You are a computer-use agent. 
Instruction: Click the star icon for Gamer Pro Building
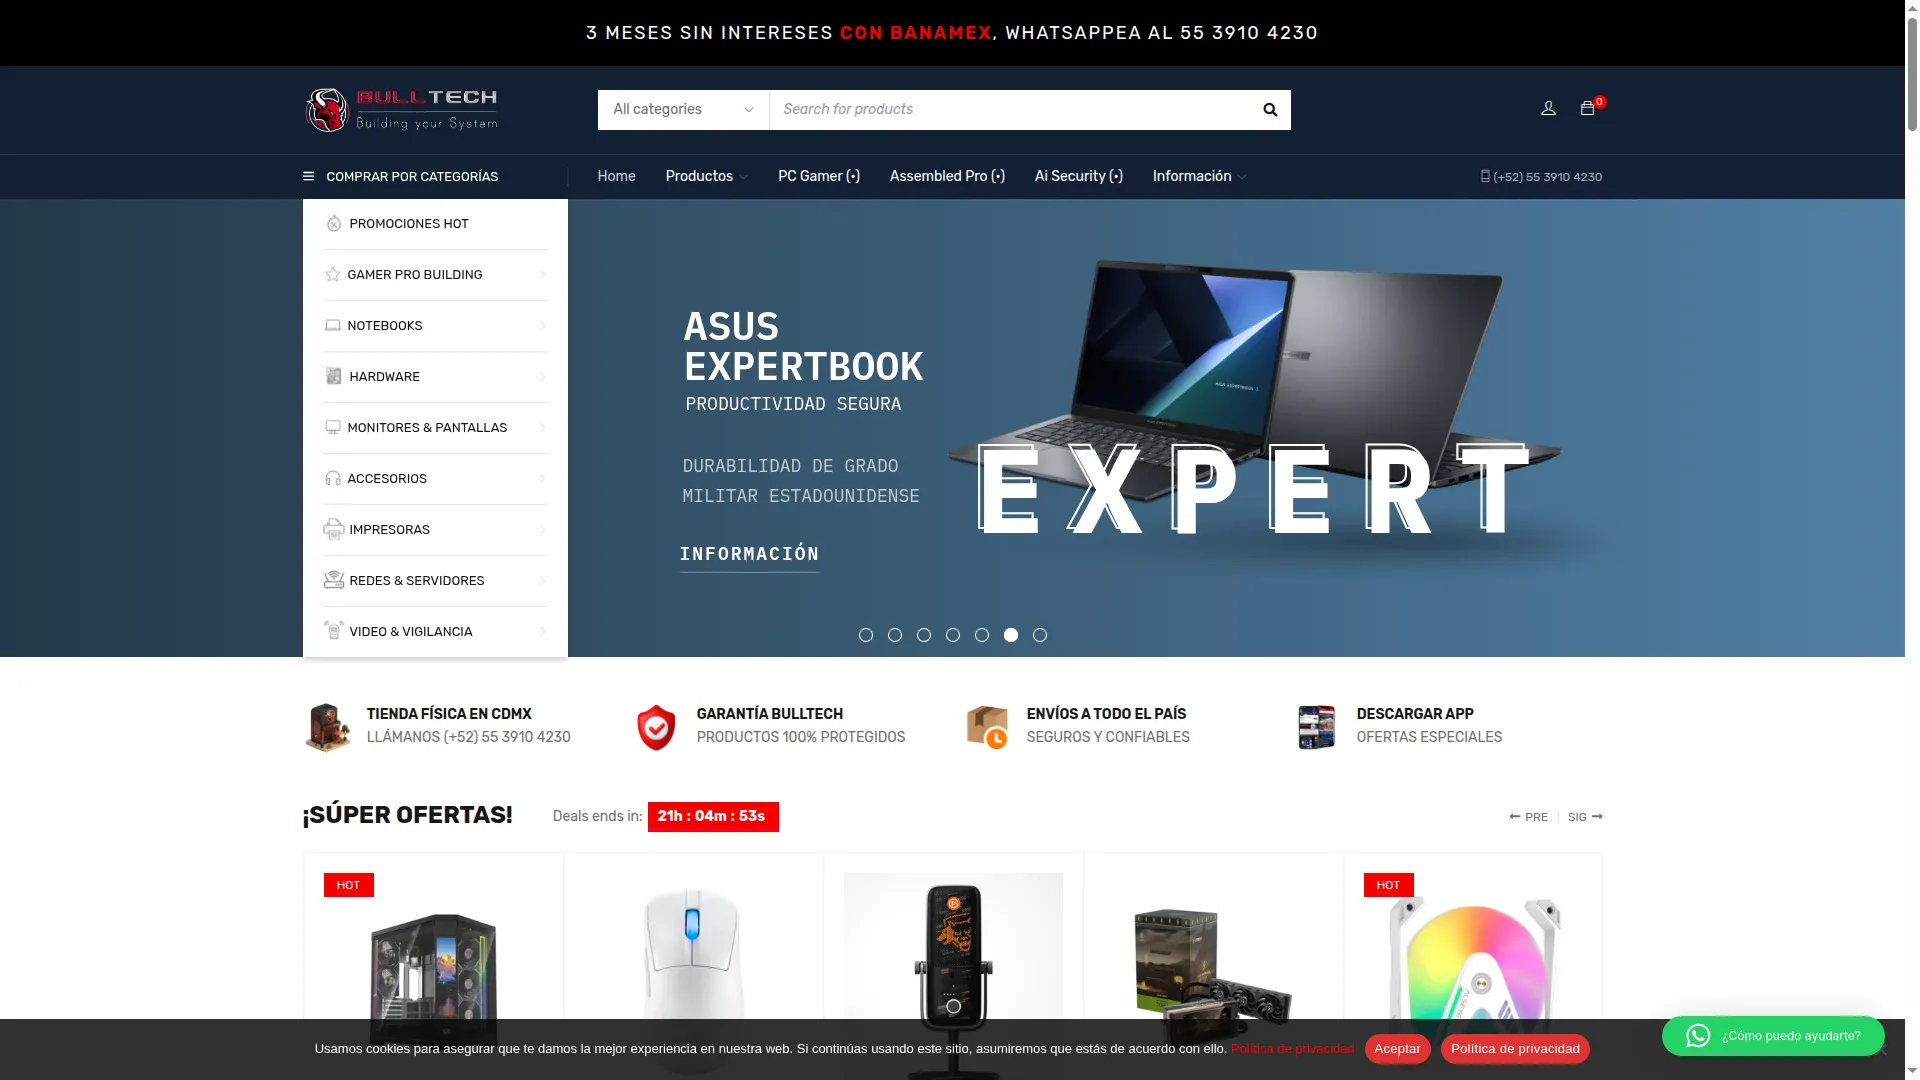coord(333,275)
